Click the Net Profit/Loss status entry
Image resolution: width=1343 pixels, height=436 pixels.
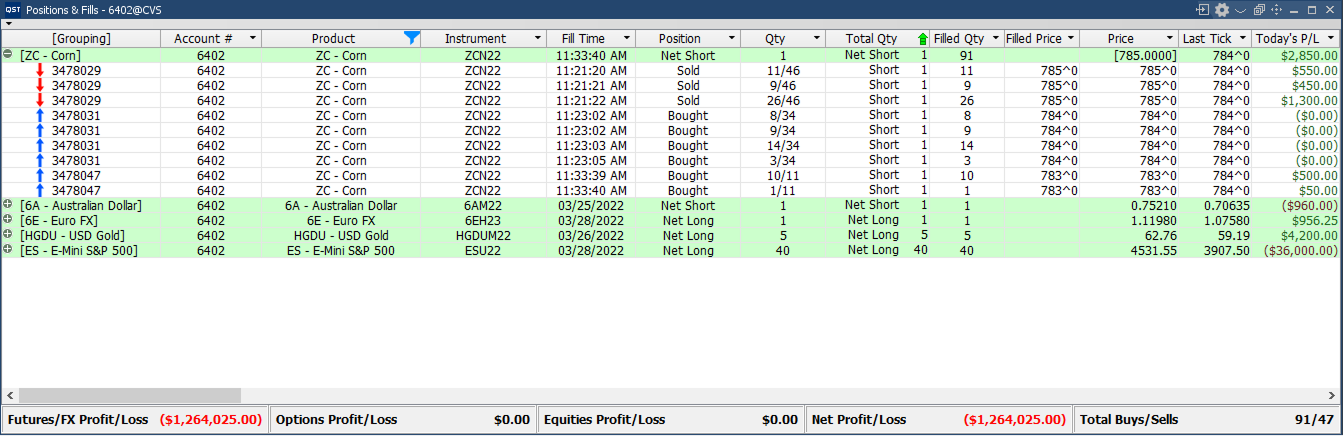pyautogui.click(x=939, y=420)
